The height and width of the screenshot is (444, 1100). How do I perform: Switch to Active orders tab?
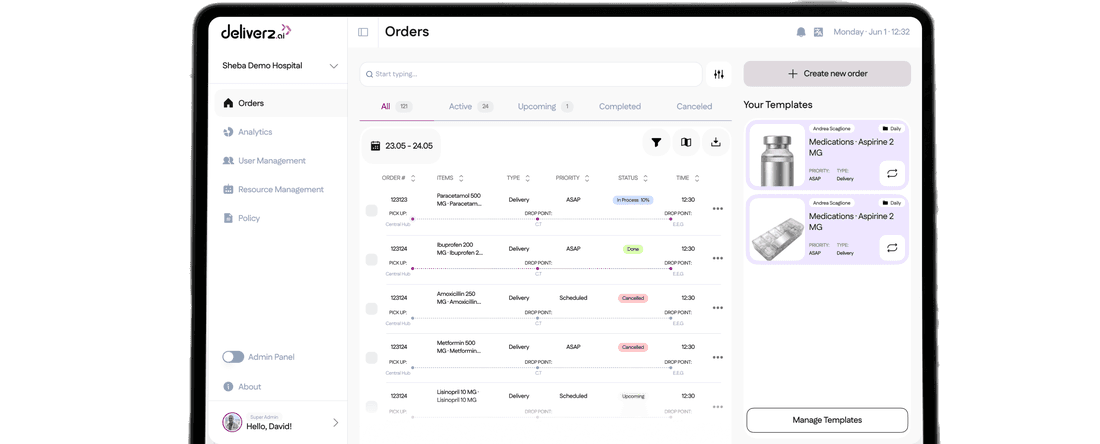pos(471,107)
